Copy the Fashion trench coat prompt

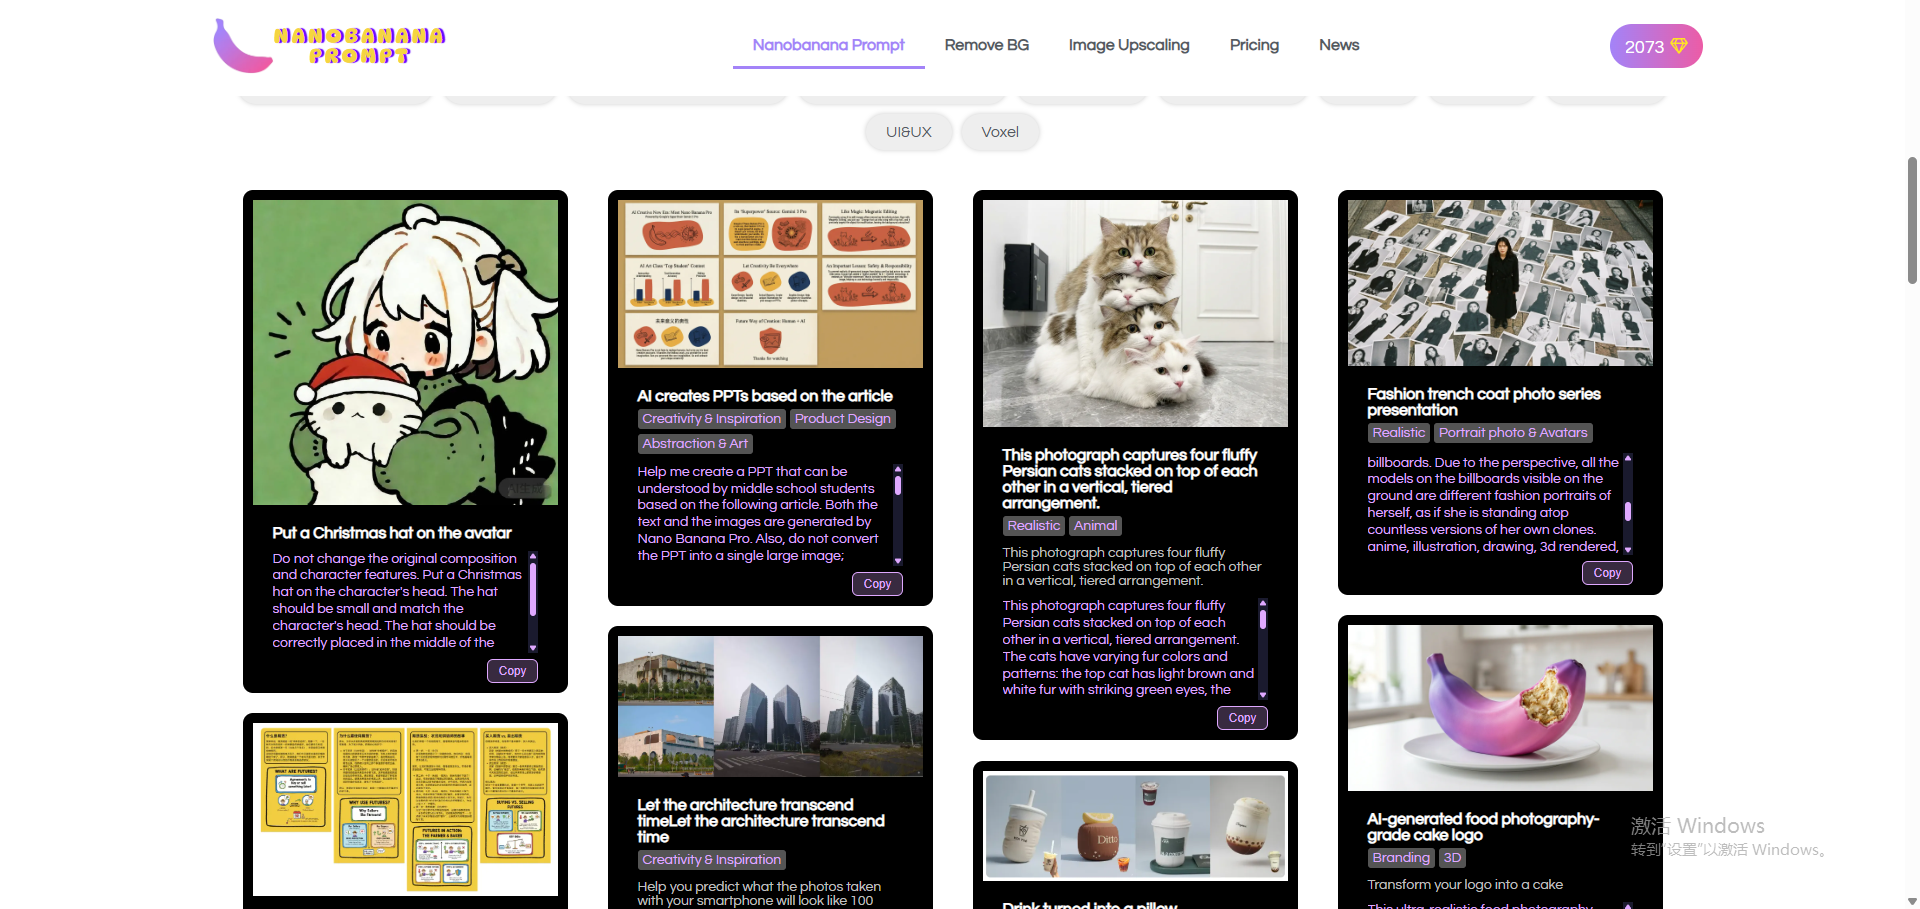coord(1607,573)
